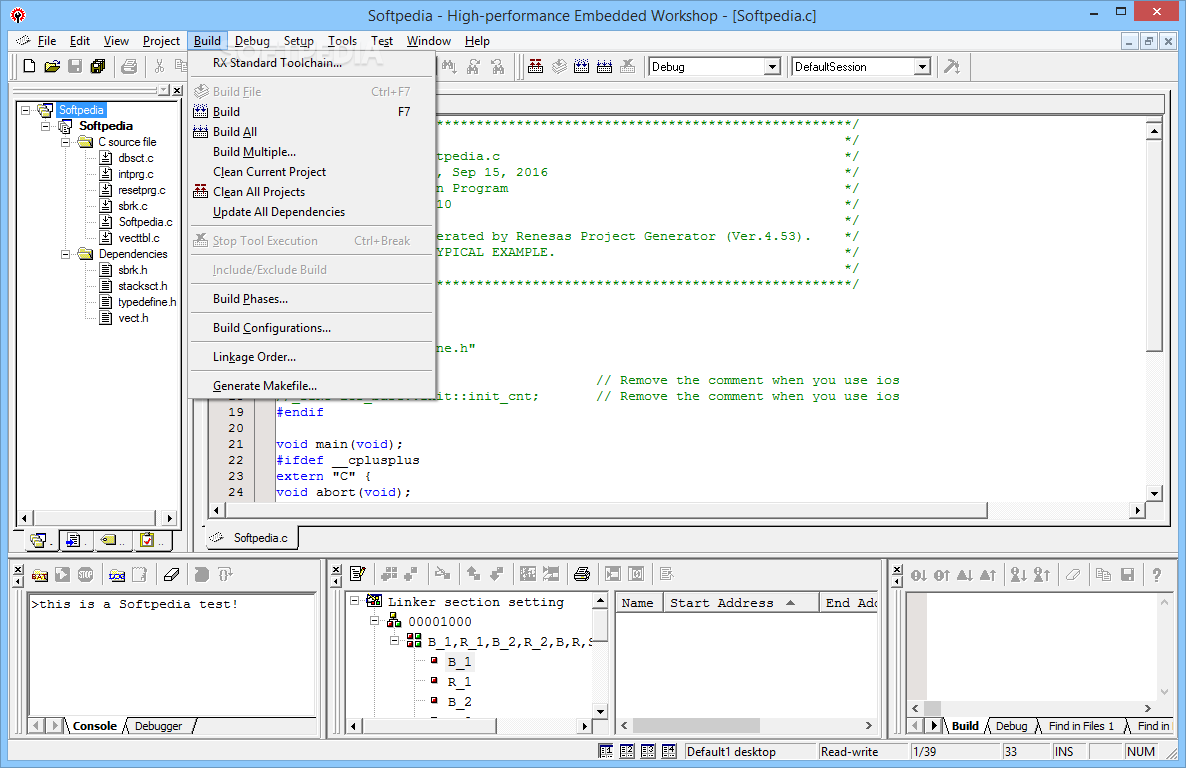Open the Debug build configuration dropdown
This screenshot has width=1186, height=768.
(772, 67)
